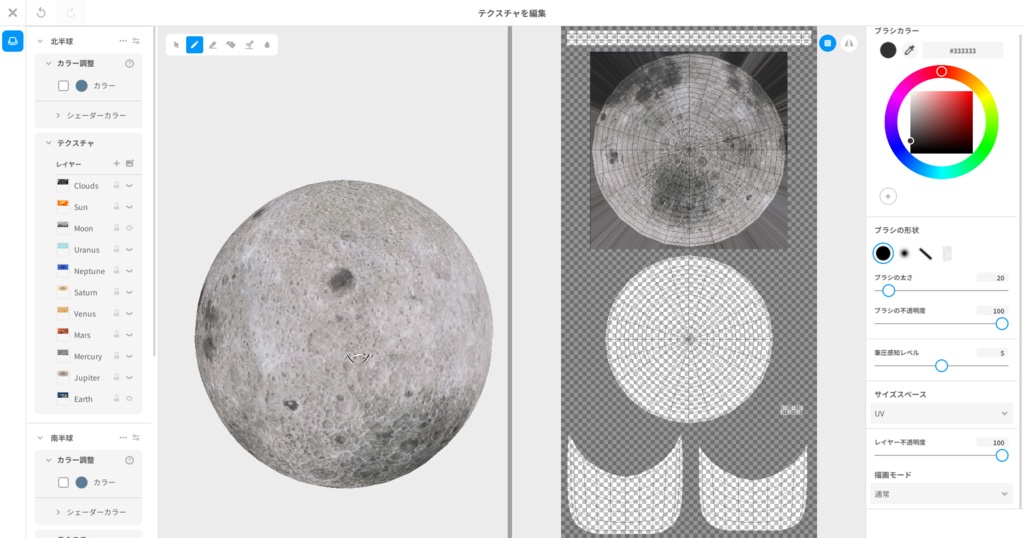1024x538 pixels.
Task: Open the サイズスペース UV dropdown
Action: pyautogui.click(x=941, y=413)
